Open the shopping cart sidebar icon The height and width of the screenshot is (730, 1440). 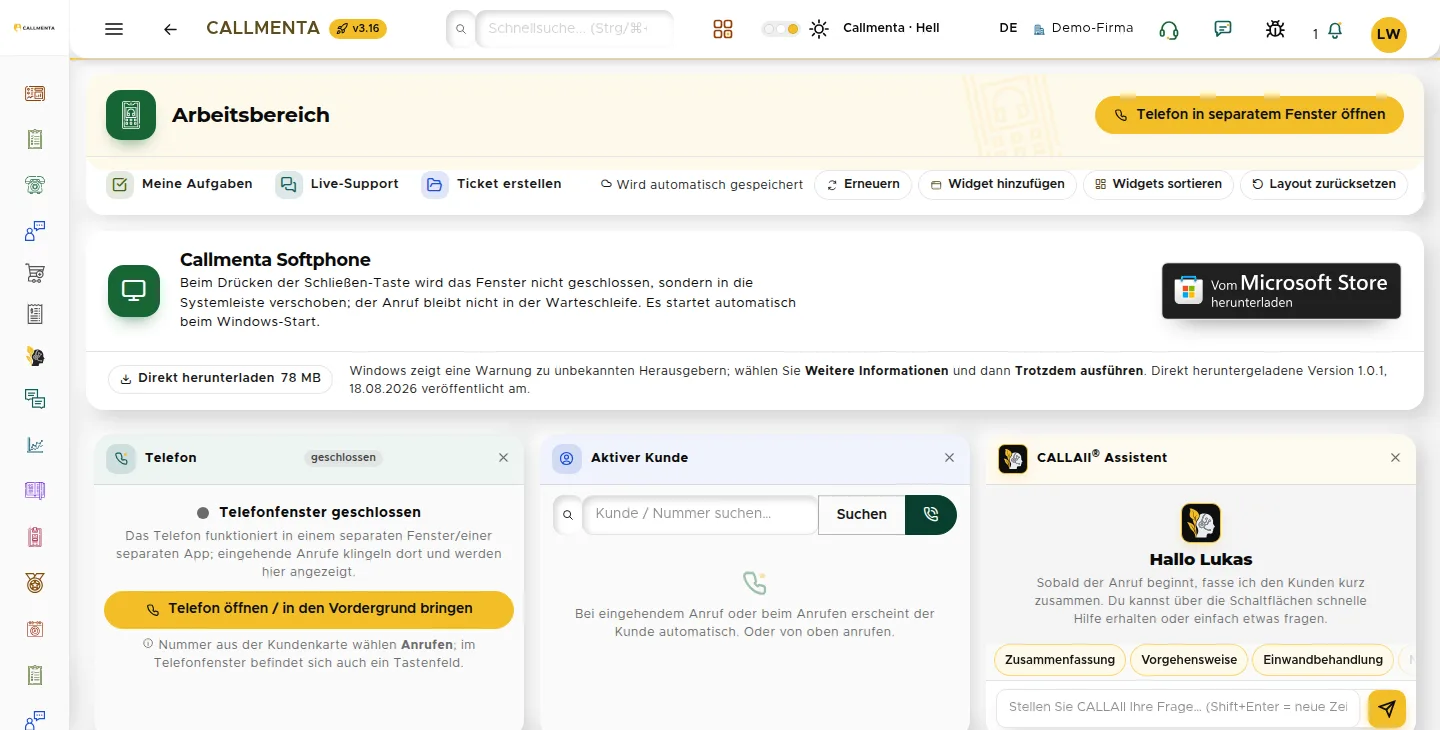pyautogui.click(x=35, y=273)
